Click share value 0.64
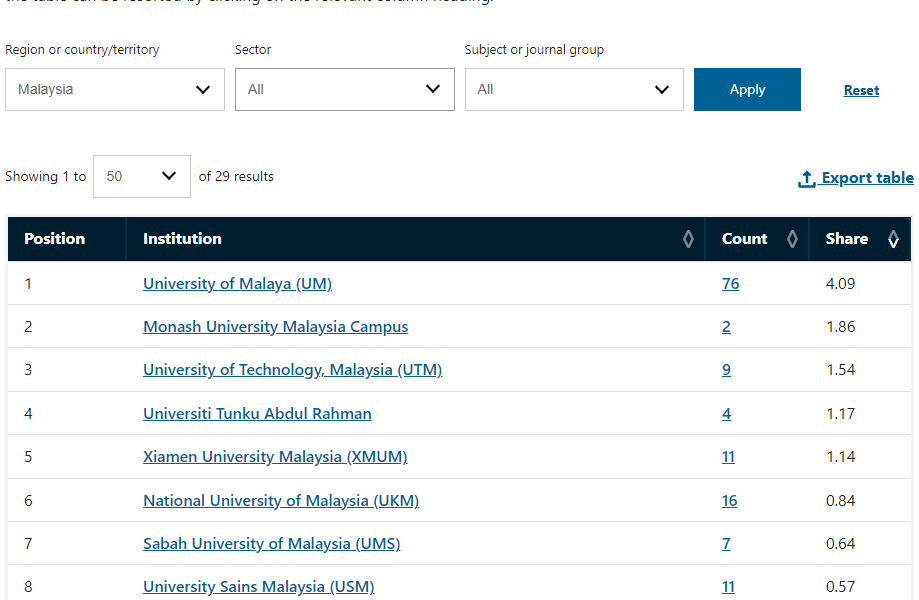This screenshot has height=600, width=919. [840, 544]
